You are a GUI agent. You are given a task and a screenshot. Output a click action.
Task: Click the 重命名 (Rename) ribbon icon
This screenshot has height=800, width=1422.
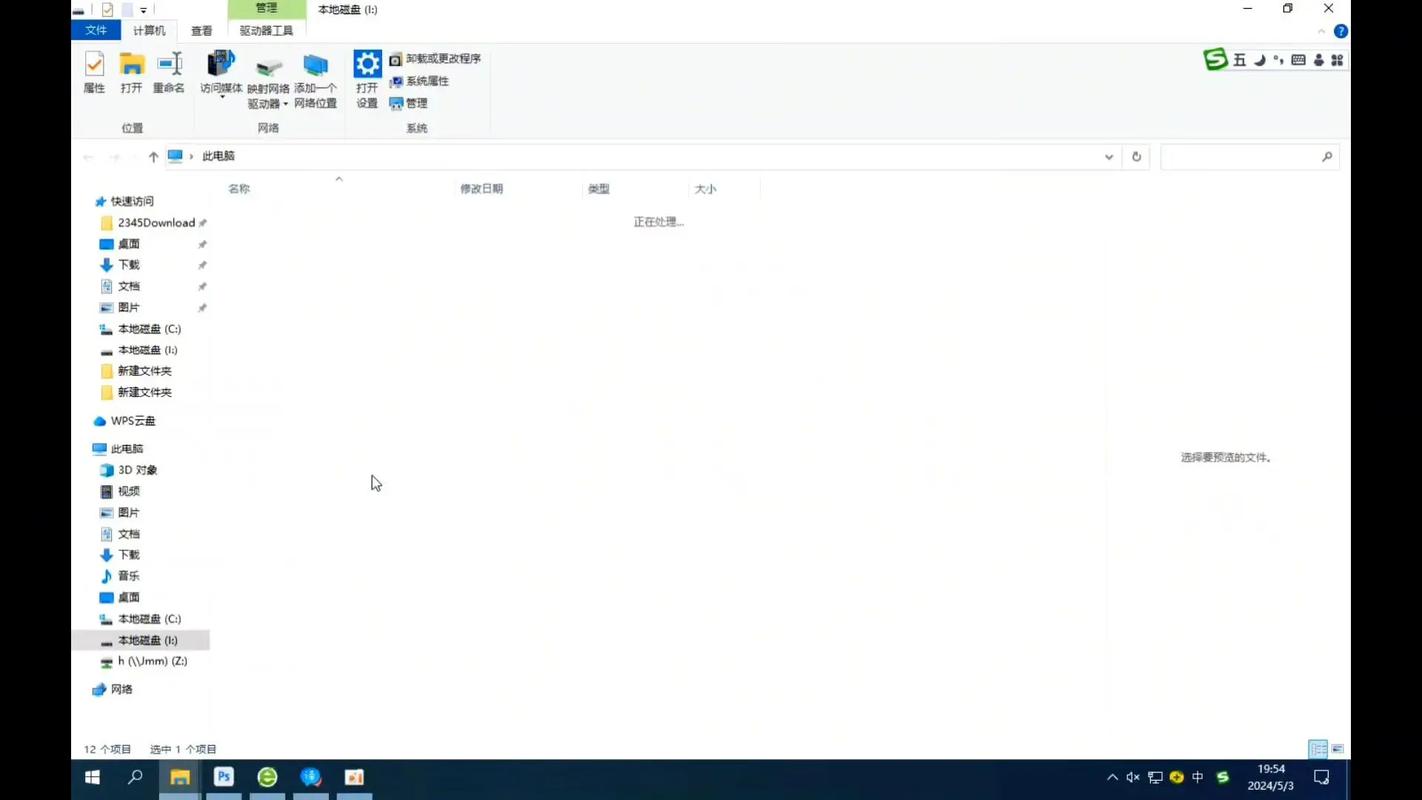click(169, 73)
